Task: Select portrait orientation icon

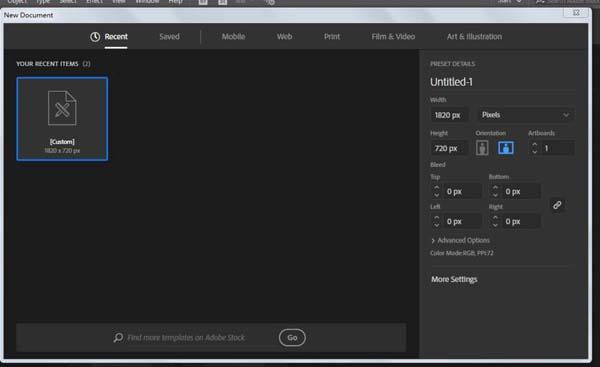Action: click(x=482, y=148)
